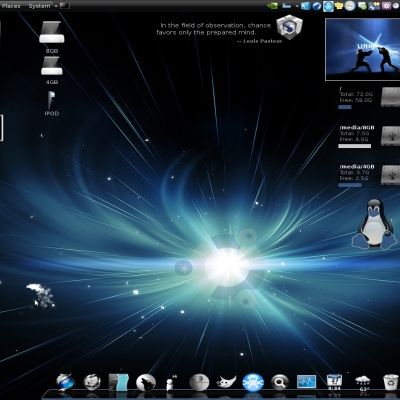Open the Places menu

coord(11,6)
